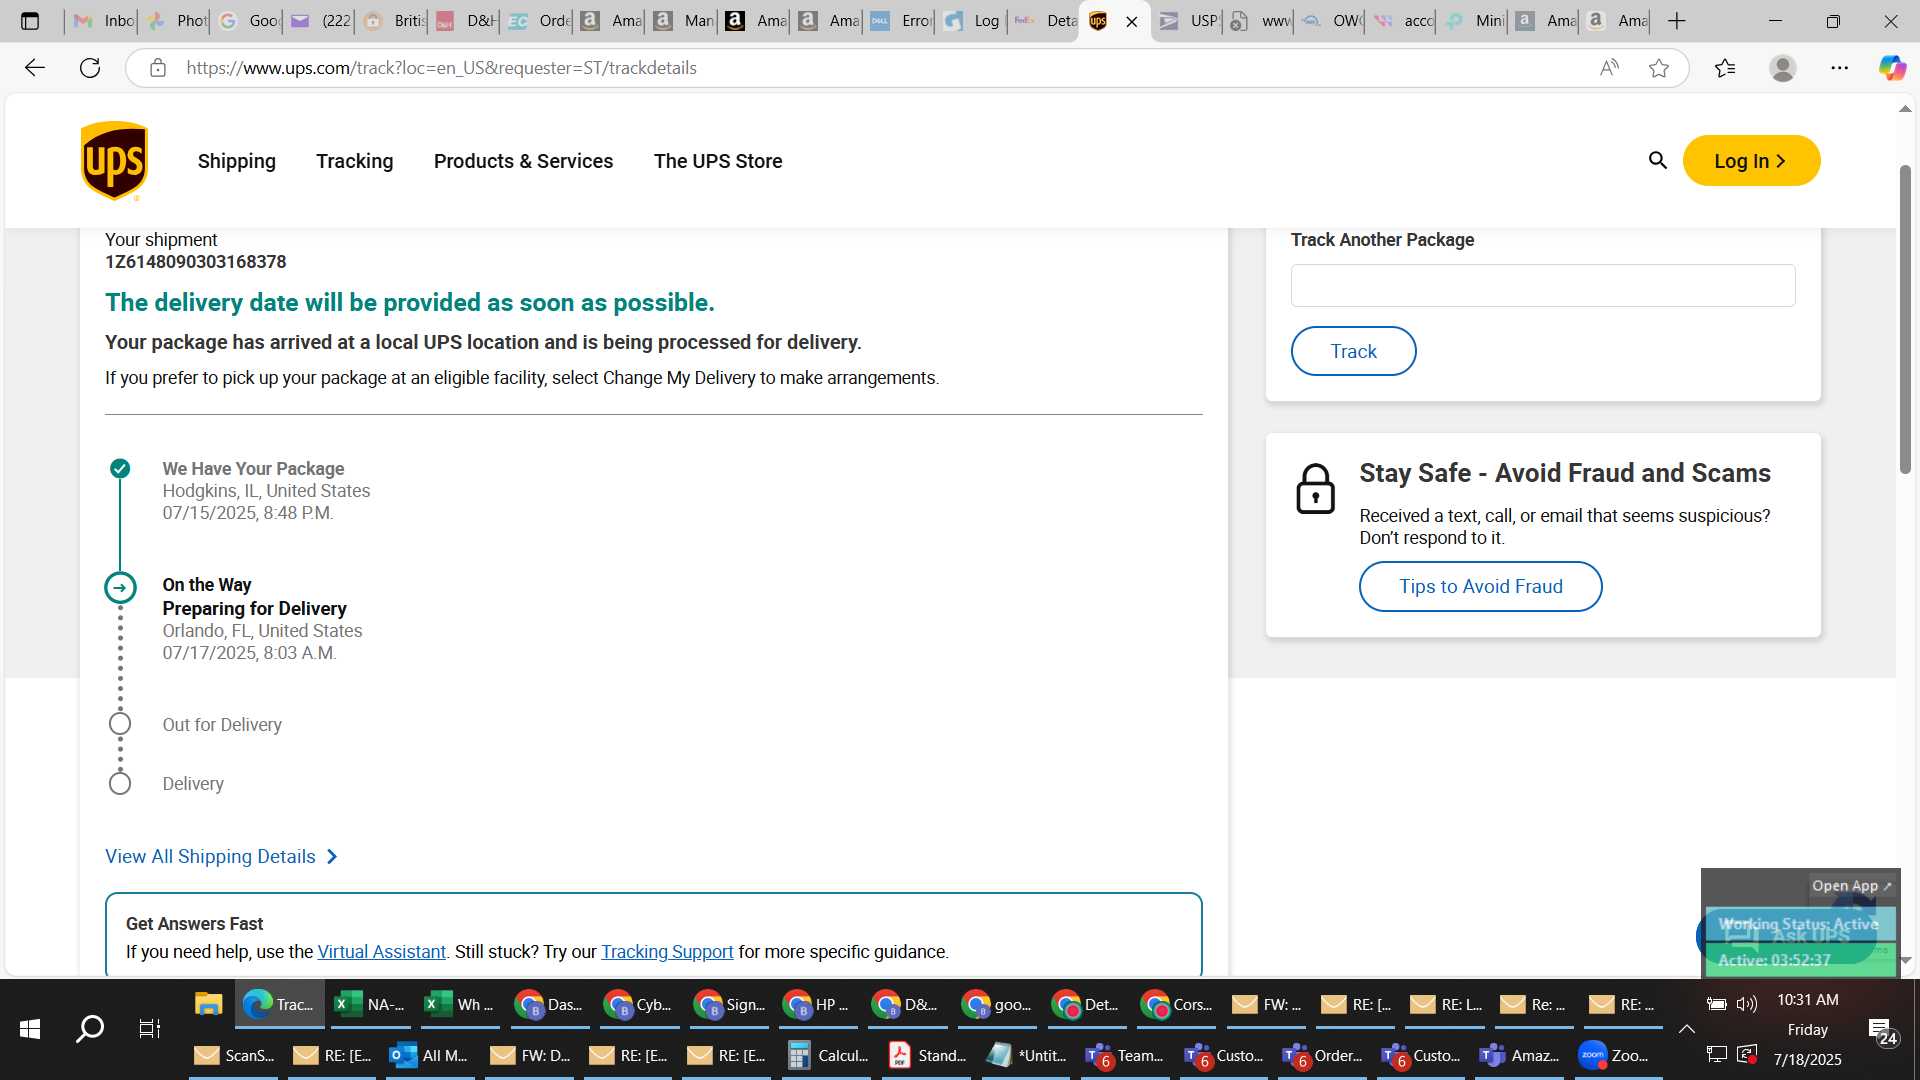Open the clock showing 10:31 AM
The width and height of the screenshot is (1920, 1080).
[1807, 1000]
